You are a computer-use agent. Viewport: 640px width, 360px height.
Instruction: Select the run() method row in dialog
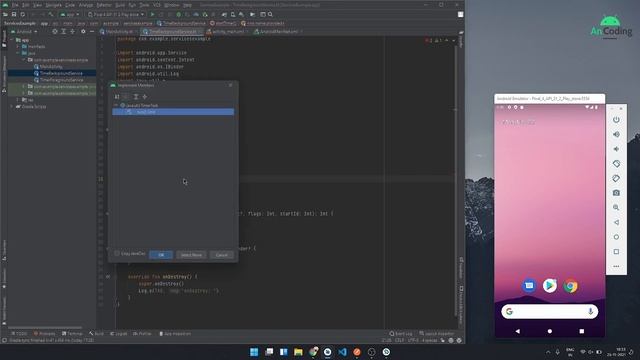(x=173, y=112)
